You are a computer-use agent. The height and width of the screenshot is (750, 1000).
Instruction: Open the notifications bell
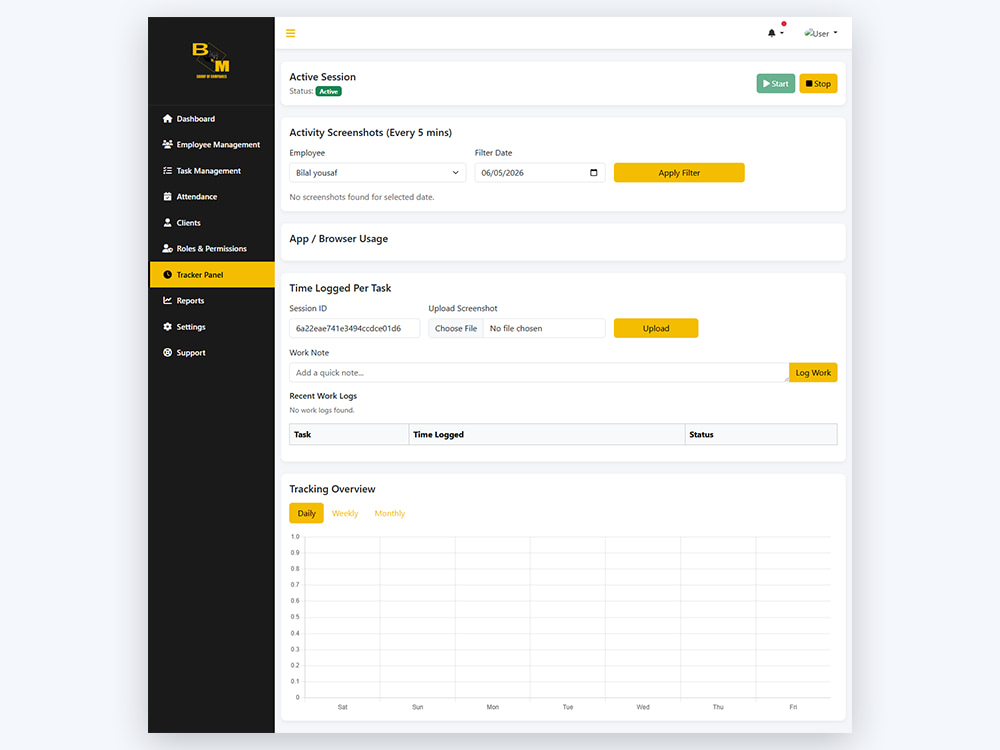pos(772,33)
